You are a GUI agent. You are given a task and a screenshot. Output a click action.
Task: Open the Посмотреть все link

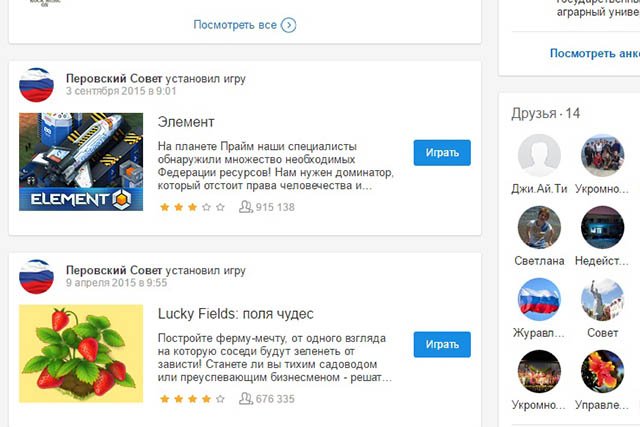point(235,25)
